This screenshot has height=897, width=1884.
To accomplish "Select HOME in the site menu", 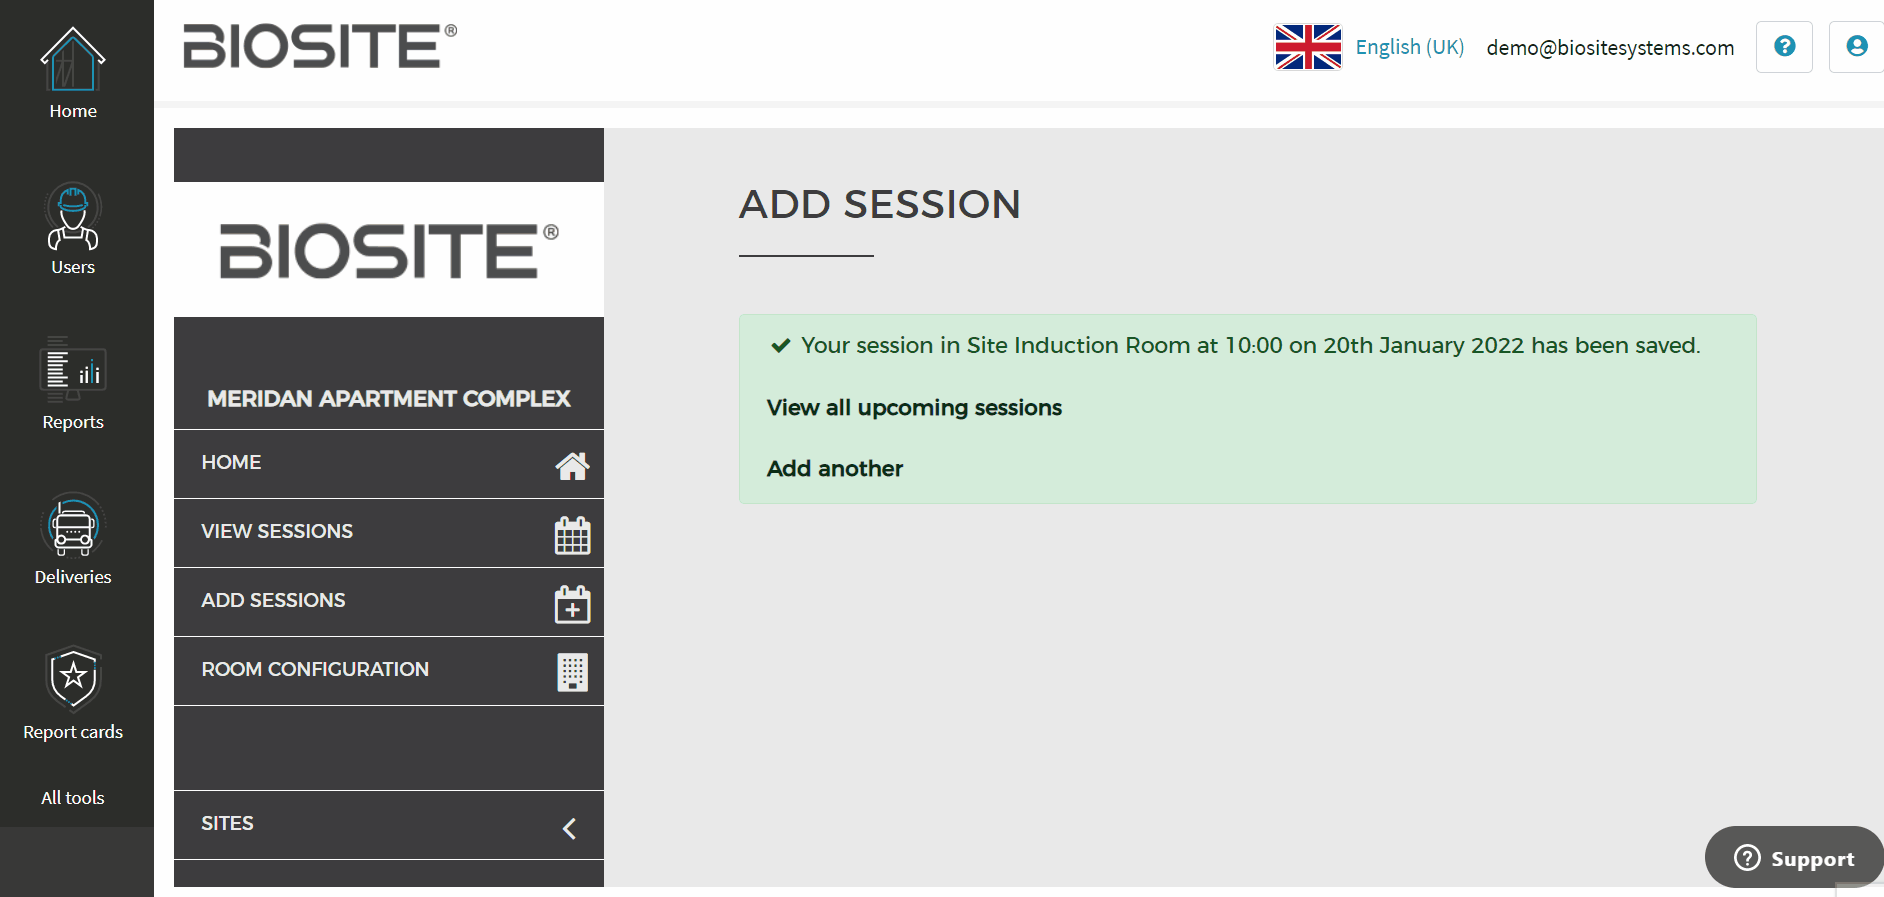I will 231,463.
